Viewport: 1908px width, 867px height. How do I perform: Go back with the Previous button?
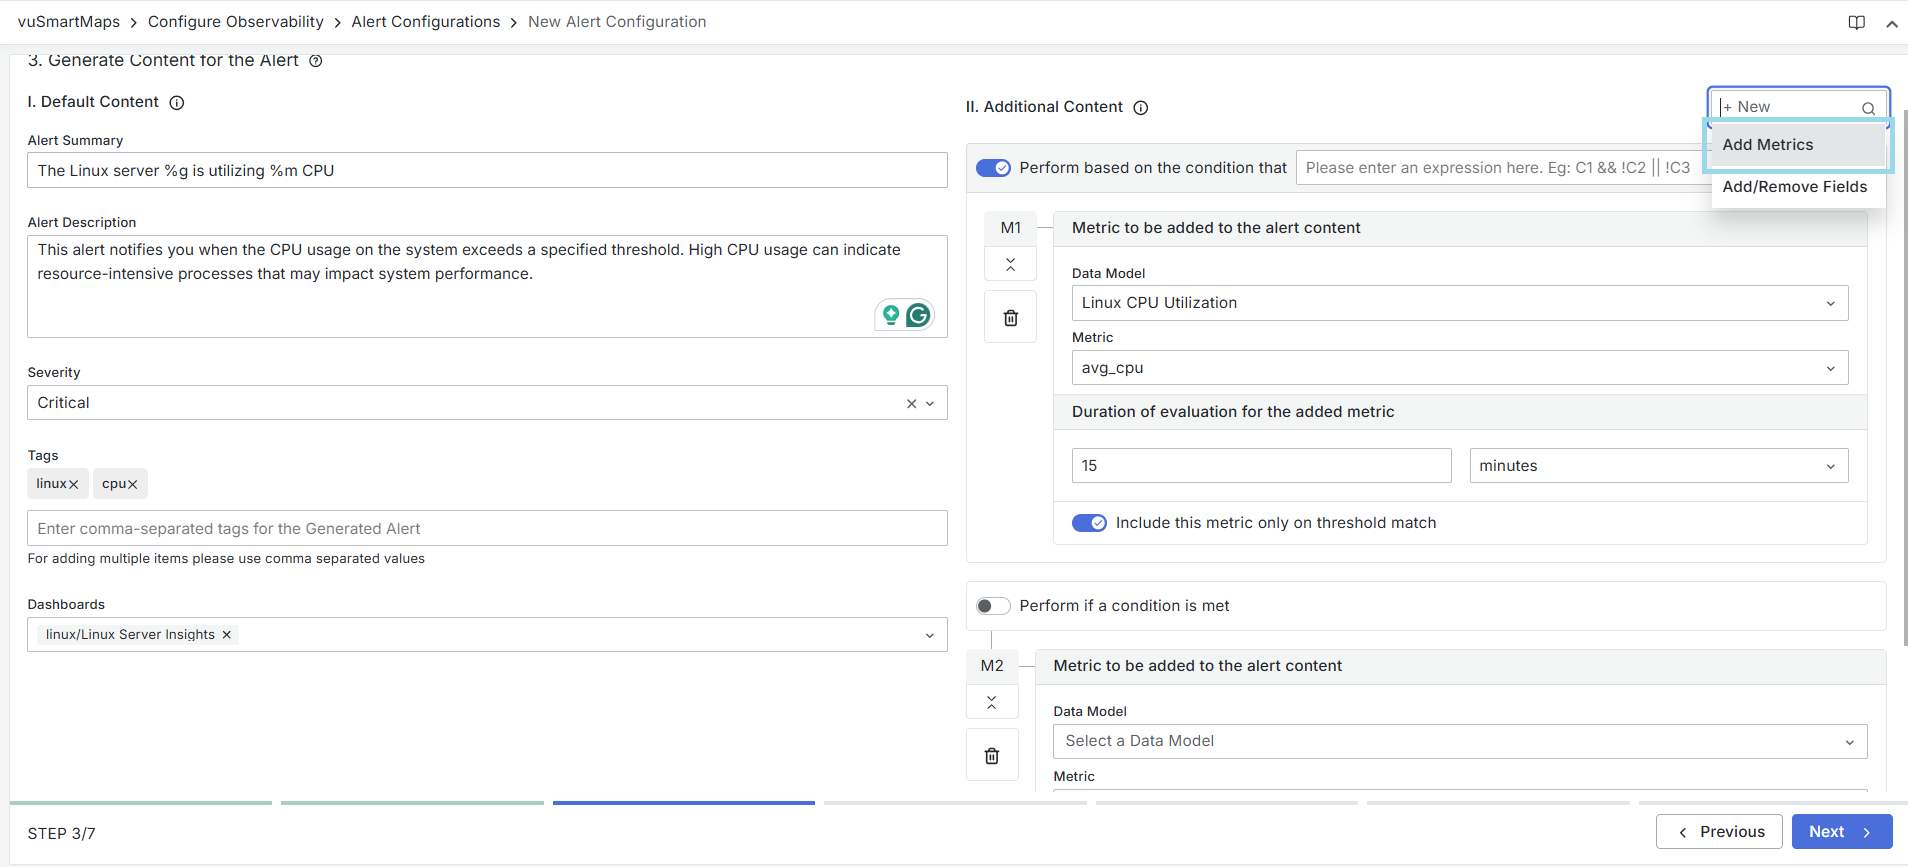(x=1719, y=832)
